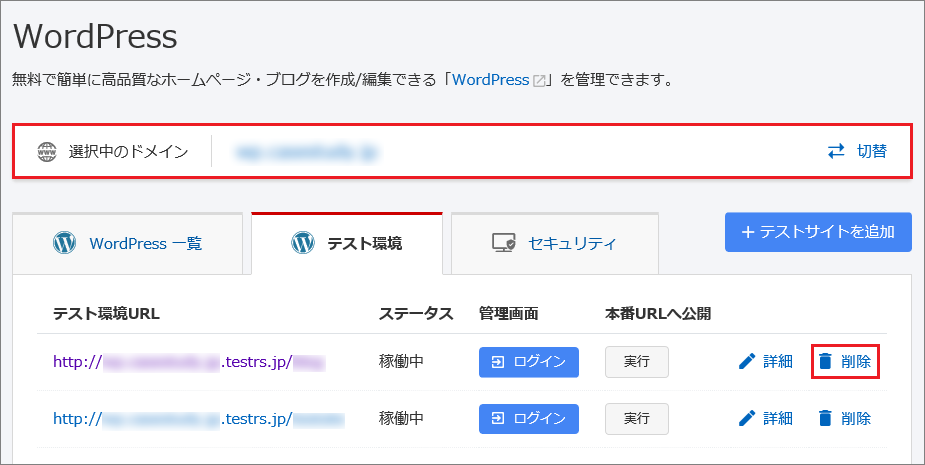This screenshot has height=465, width=925.
Task: Click the WordPress logo in the テスト環境 tab
Action: 303,243
